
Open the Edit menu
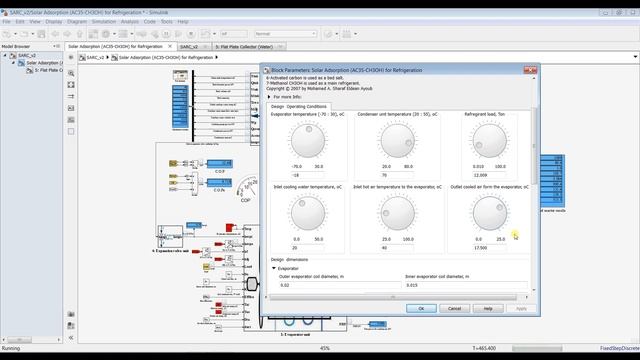click(x=20, y=22)
